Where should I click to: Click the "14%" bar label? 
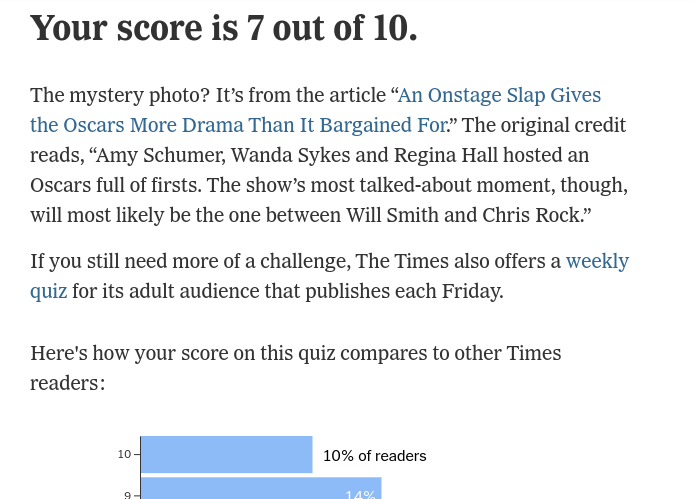coord(360,495)
